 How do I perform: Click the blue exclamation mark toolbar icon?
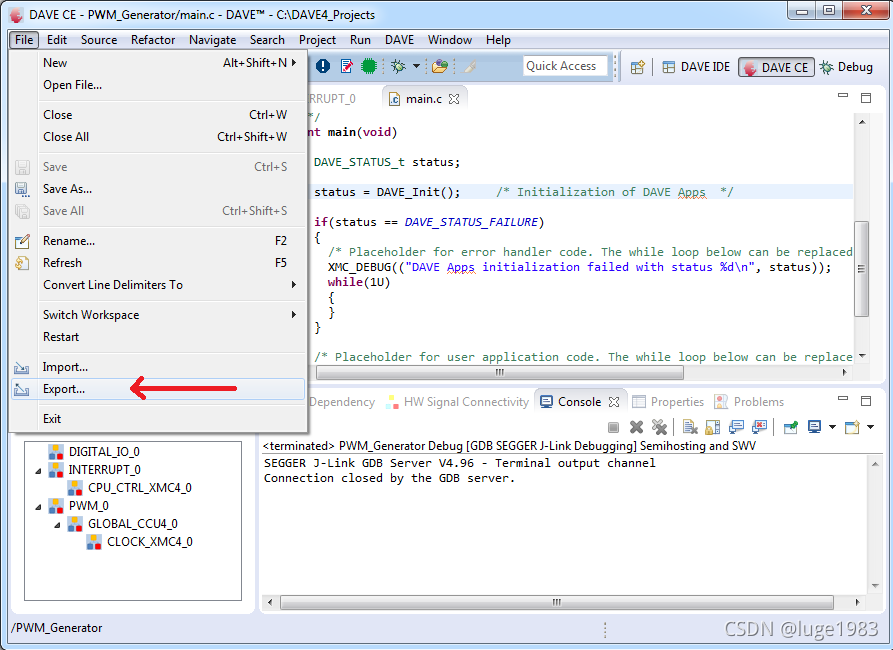[323, 66]
